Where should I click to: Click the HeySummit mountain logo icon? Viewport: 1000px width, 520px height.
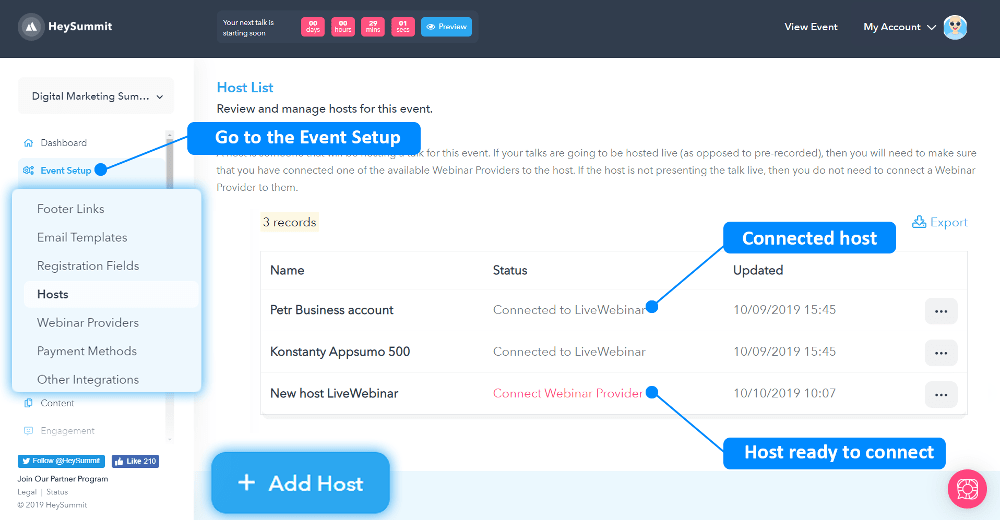click(x=31, y=27)
